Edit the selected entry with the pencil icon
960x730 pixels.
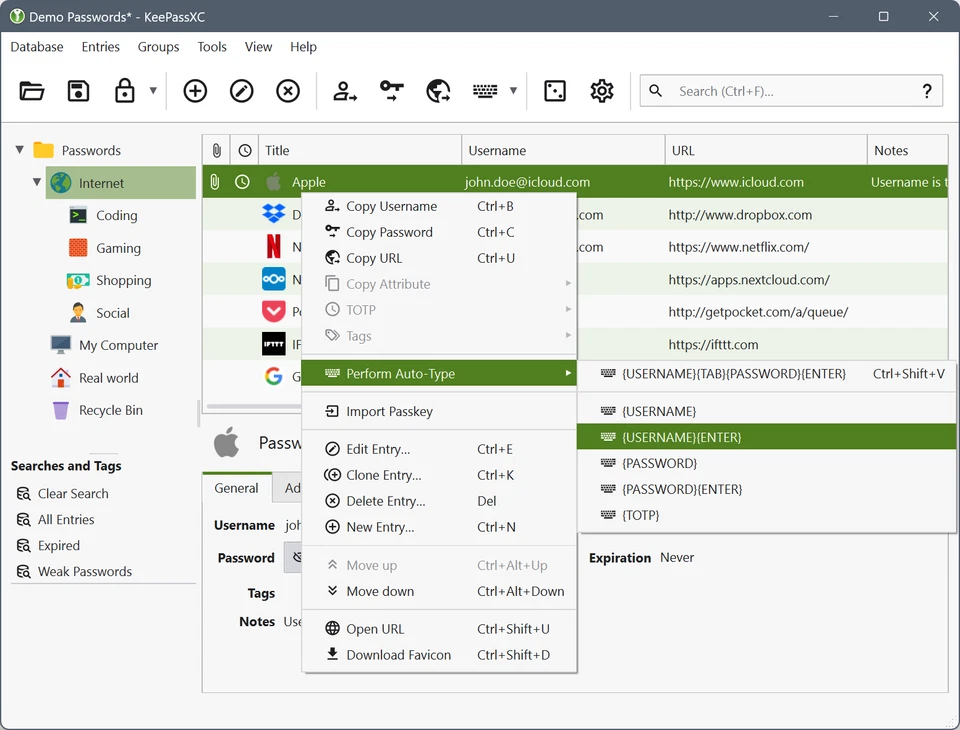(x=241, y=90)
